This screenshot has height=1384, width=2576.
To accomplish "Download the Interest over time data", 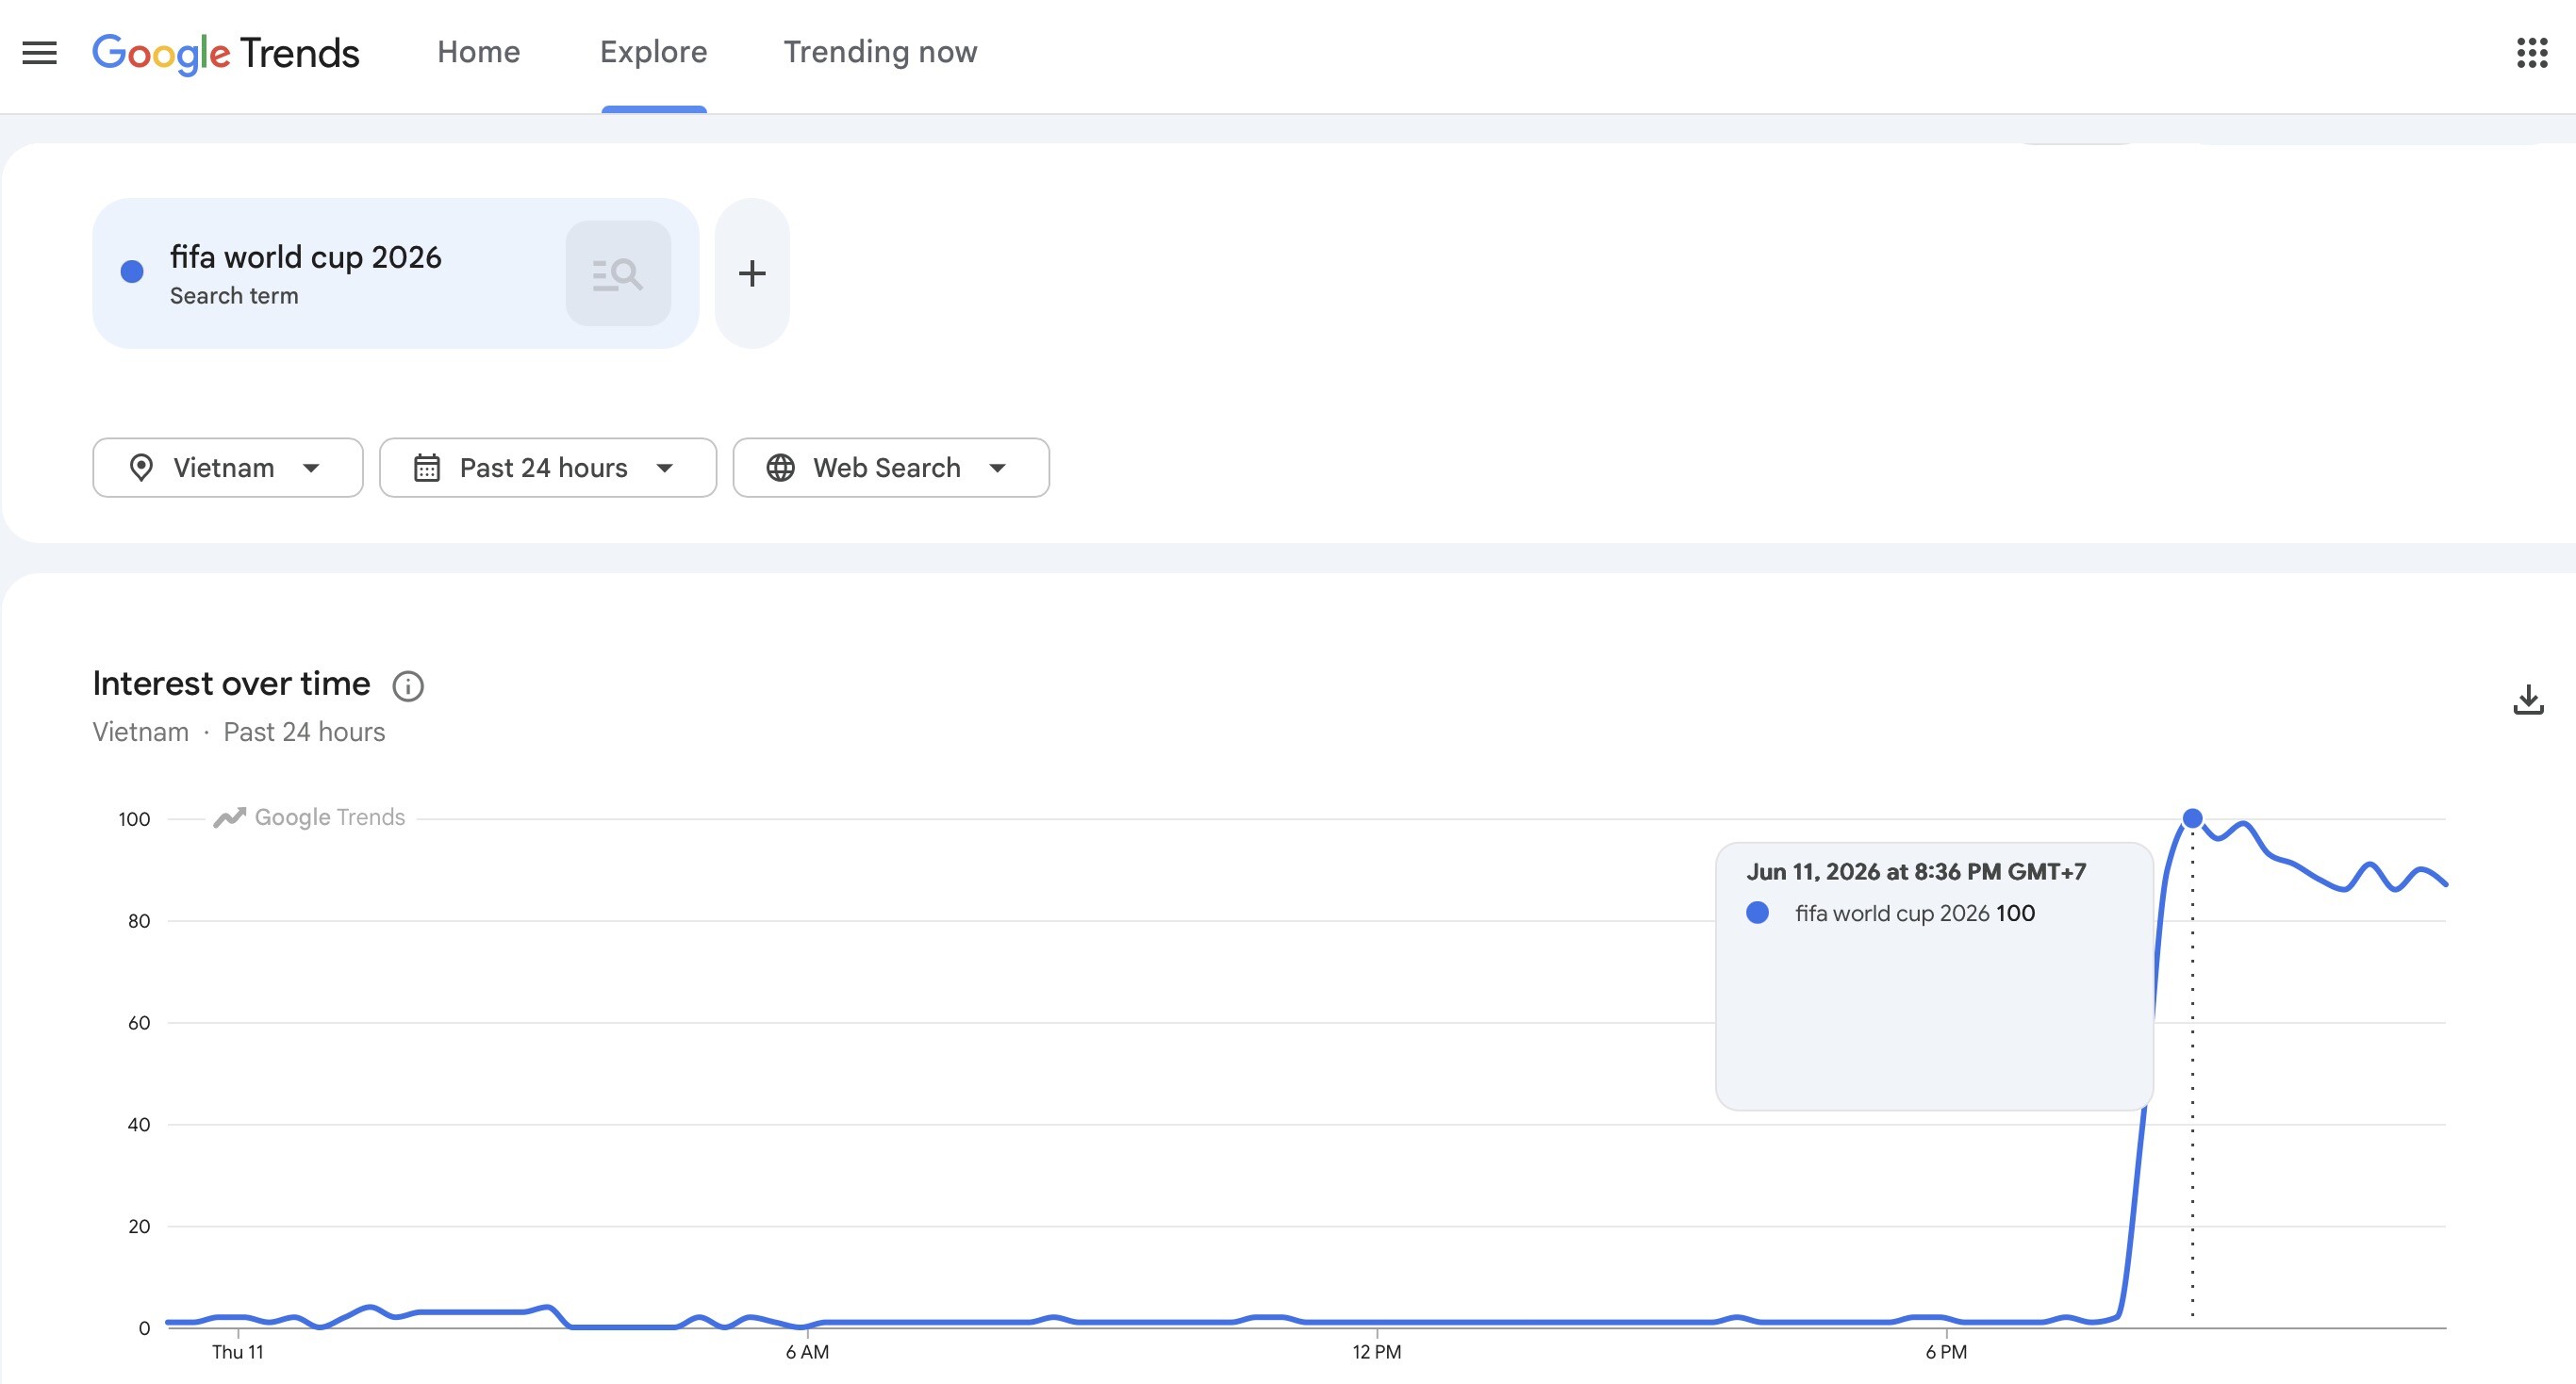I will pyautogui.click(x=2528, y=700).
